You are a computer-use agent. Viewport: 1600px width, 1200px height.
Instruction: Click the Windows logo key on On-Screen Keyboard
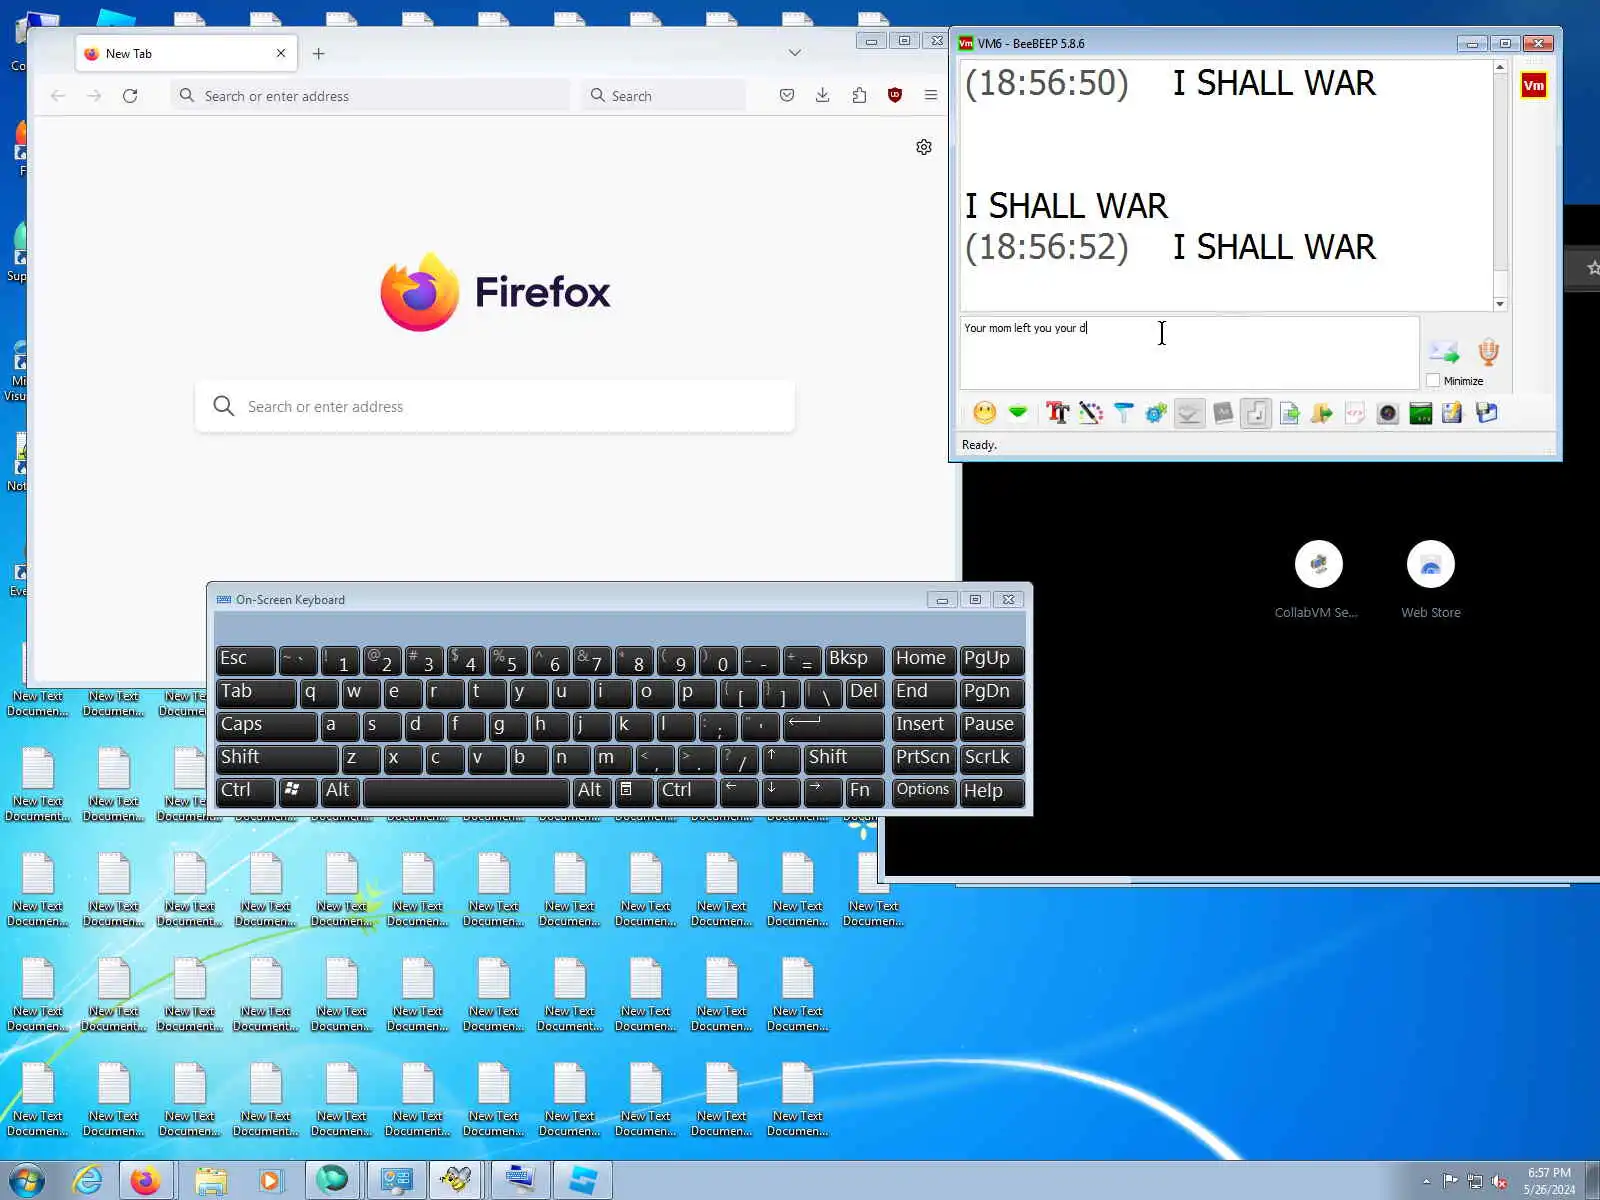tap(297, 791)
